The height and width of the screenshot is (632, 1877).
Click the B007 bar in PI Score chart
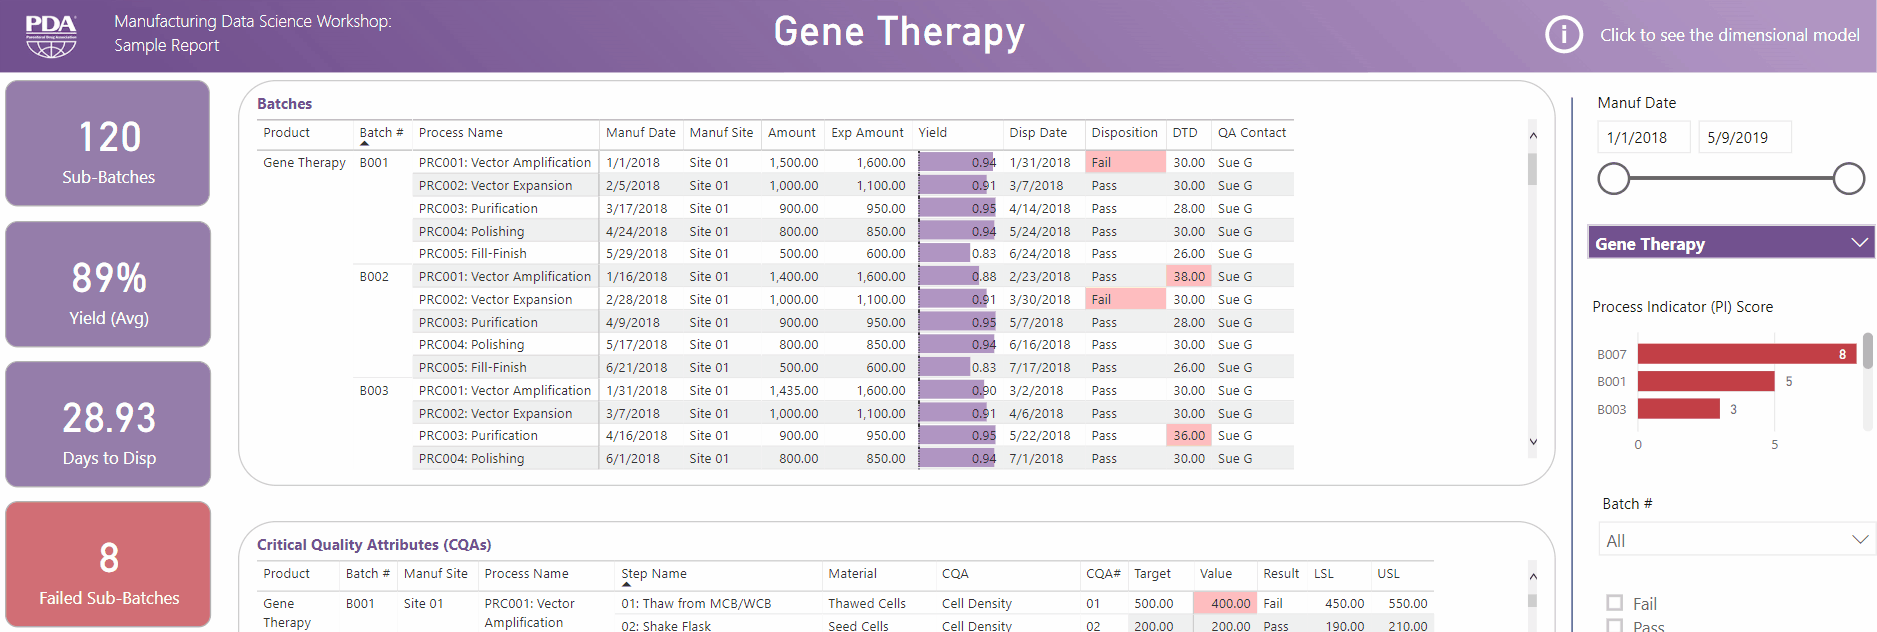1746,354
